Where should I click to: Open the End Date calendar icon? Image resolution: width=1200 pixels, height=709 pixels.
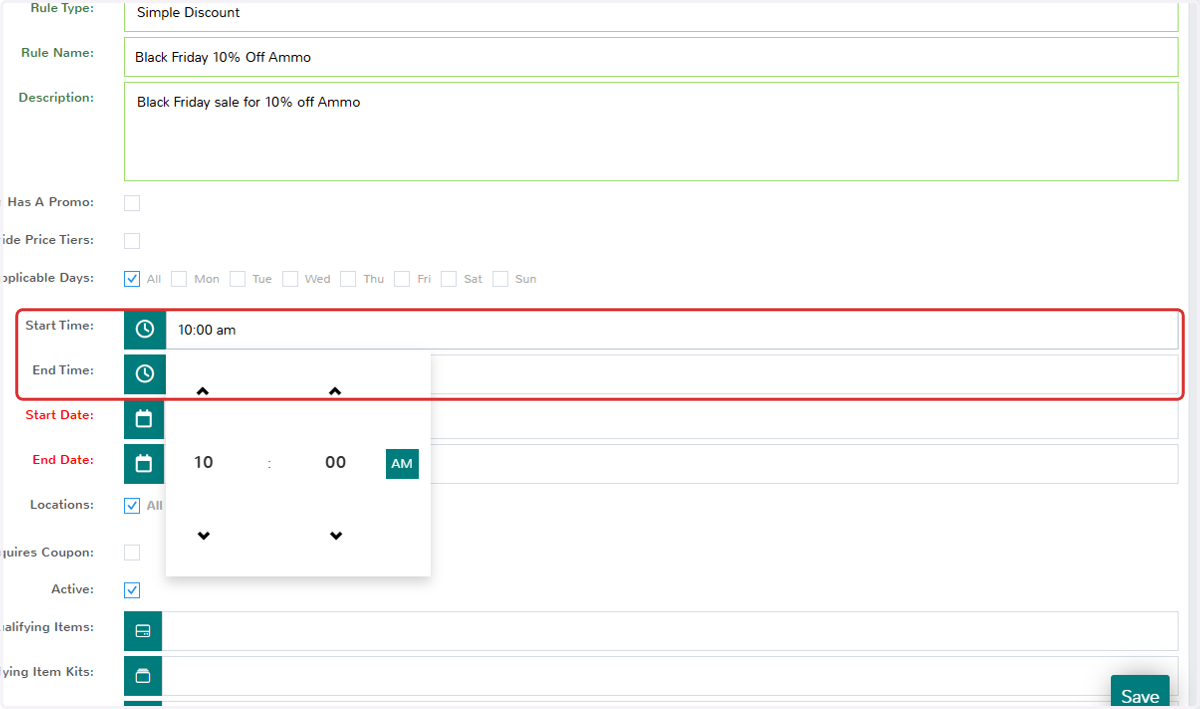[144, 464]
